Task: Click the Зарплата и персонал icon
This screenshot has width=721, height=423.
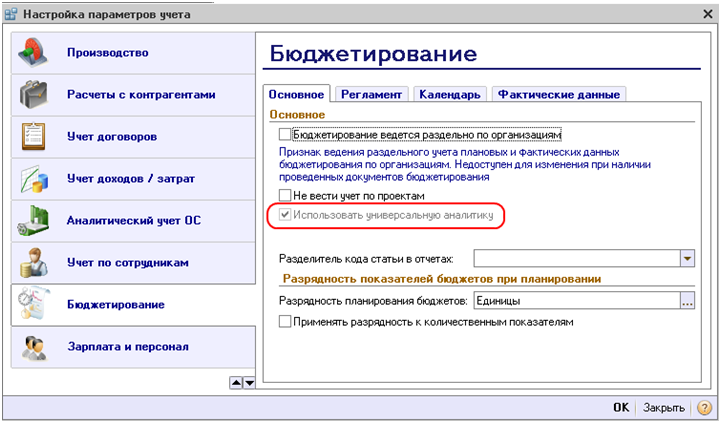Action: pyautogui.click(x=34, y=347)
